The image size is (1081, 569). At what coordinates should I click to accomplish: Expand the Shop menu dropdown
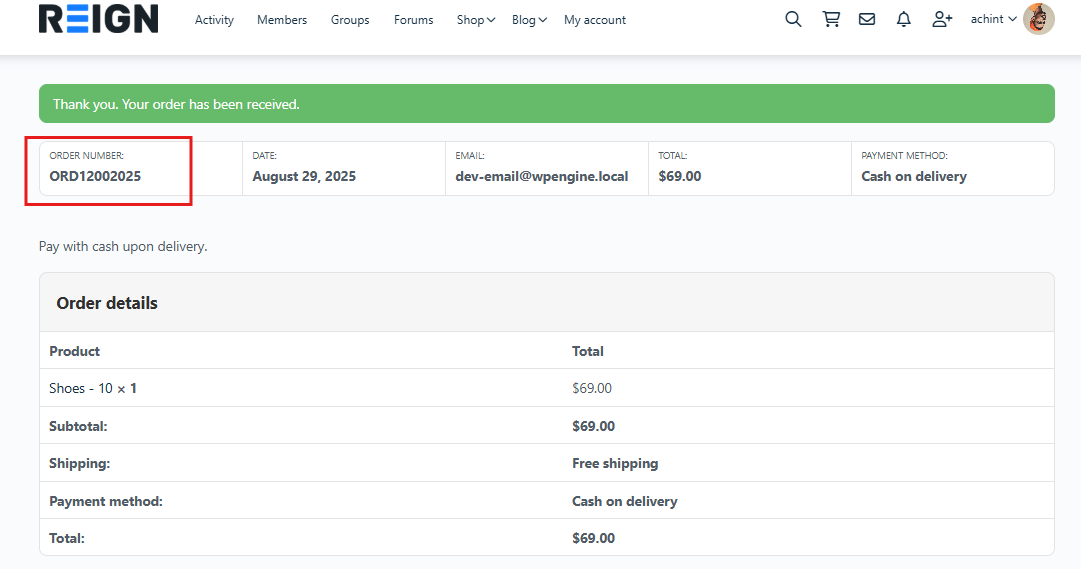[476, 20]
